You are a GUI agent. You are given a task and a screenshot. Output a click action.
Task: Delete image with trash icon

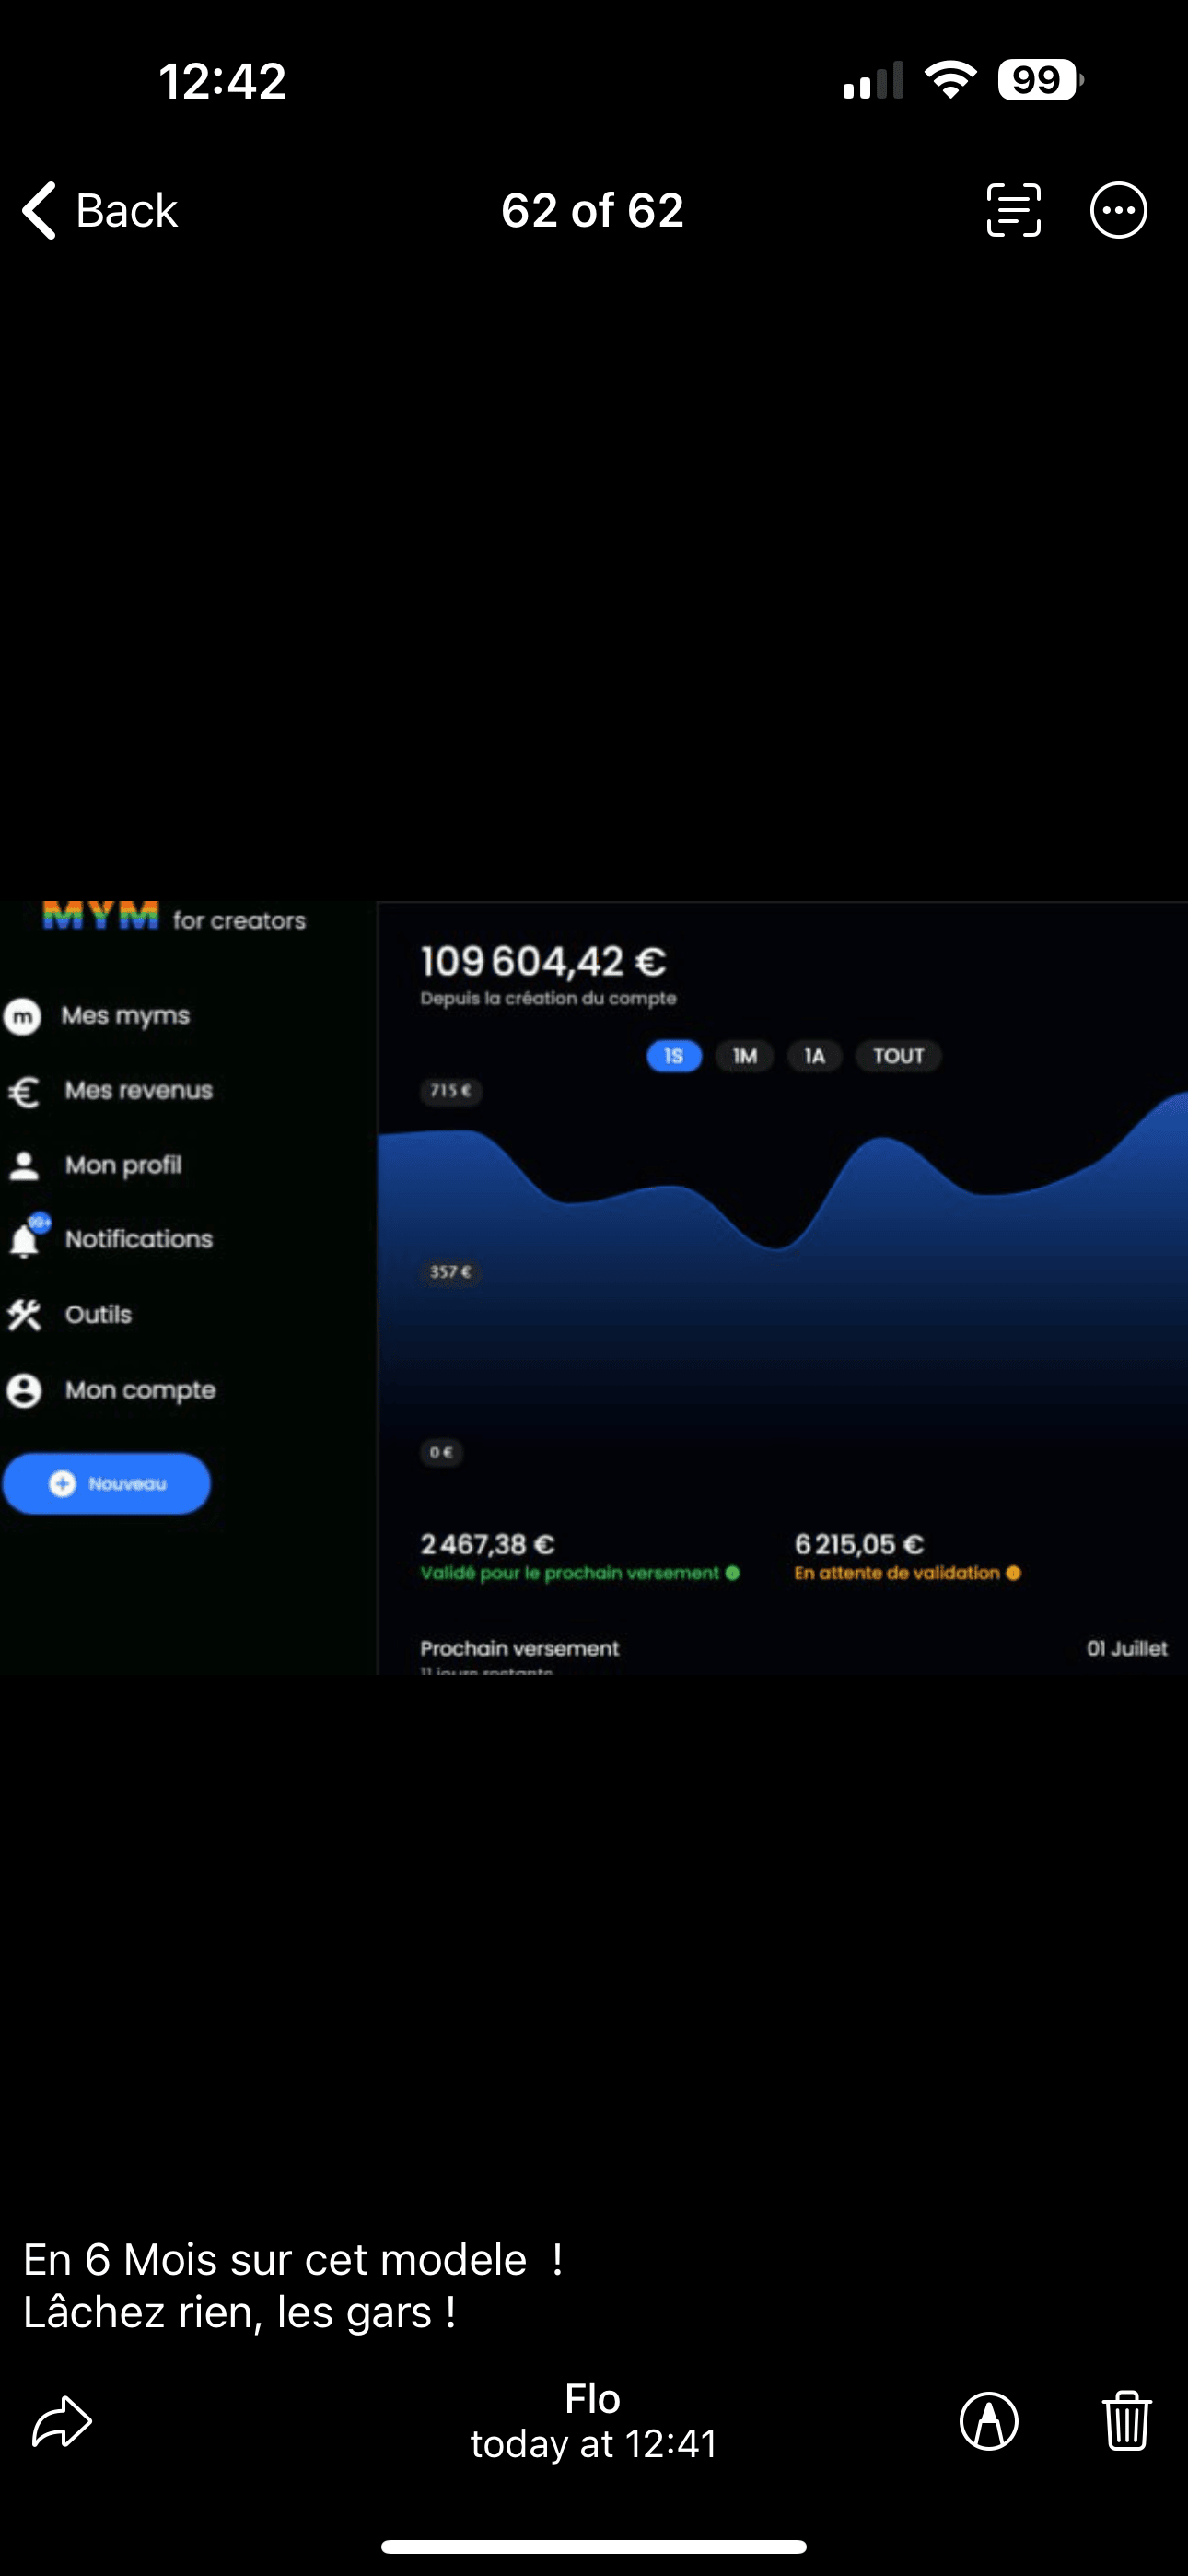1126,2421
